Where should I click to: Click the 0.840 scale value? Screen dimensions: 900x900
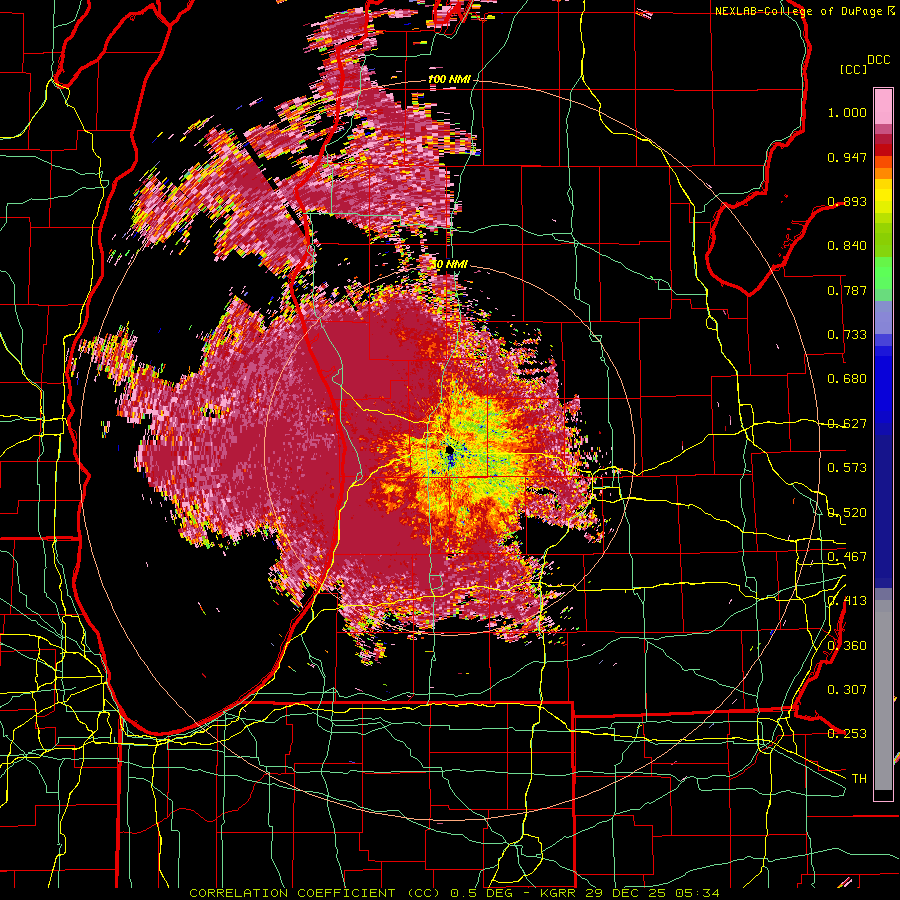pyautogui.click(x=847, y=246)
